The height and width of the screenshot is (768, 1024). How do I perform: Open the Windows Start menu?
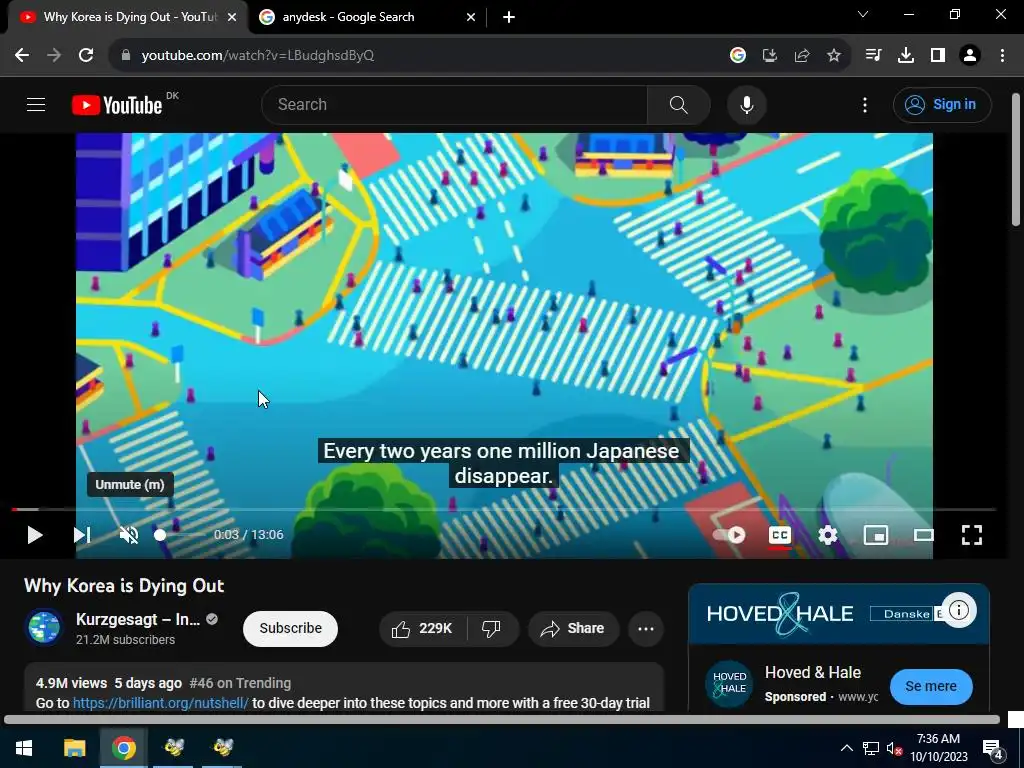pos(24,748)
